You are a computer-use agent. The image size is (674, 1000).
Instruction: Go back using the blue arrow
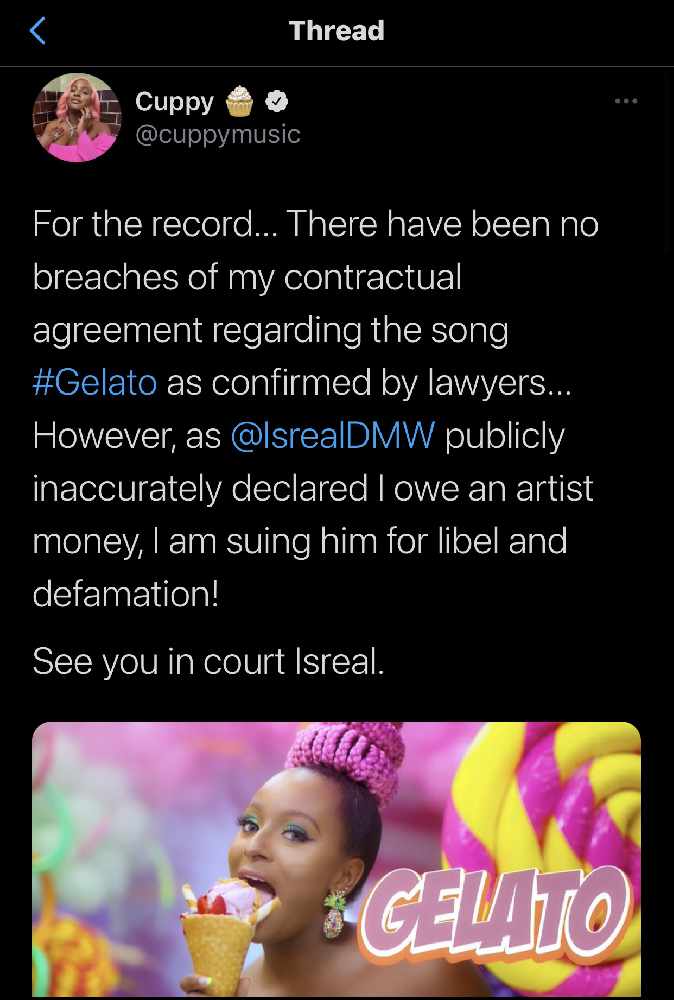point(38,31)
